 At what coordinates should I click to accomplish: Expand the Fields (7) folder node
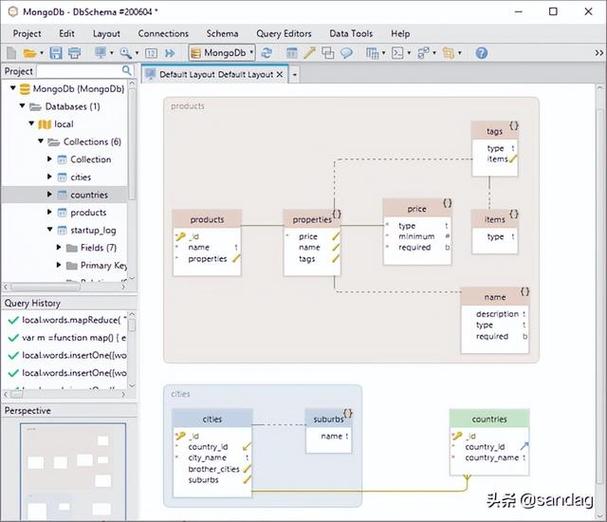coord(59,247)
